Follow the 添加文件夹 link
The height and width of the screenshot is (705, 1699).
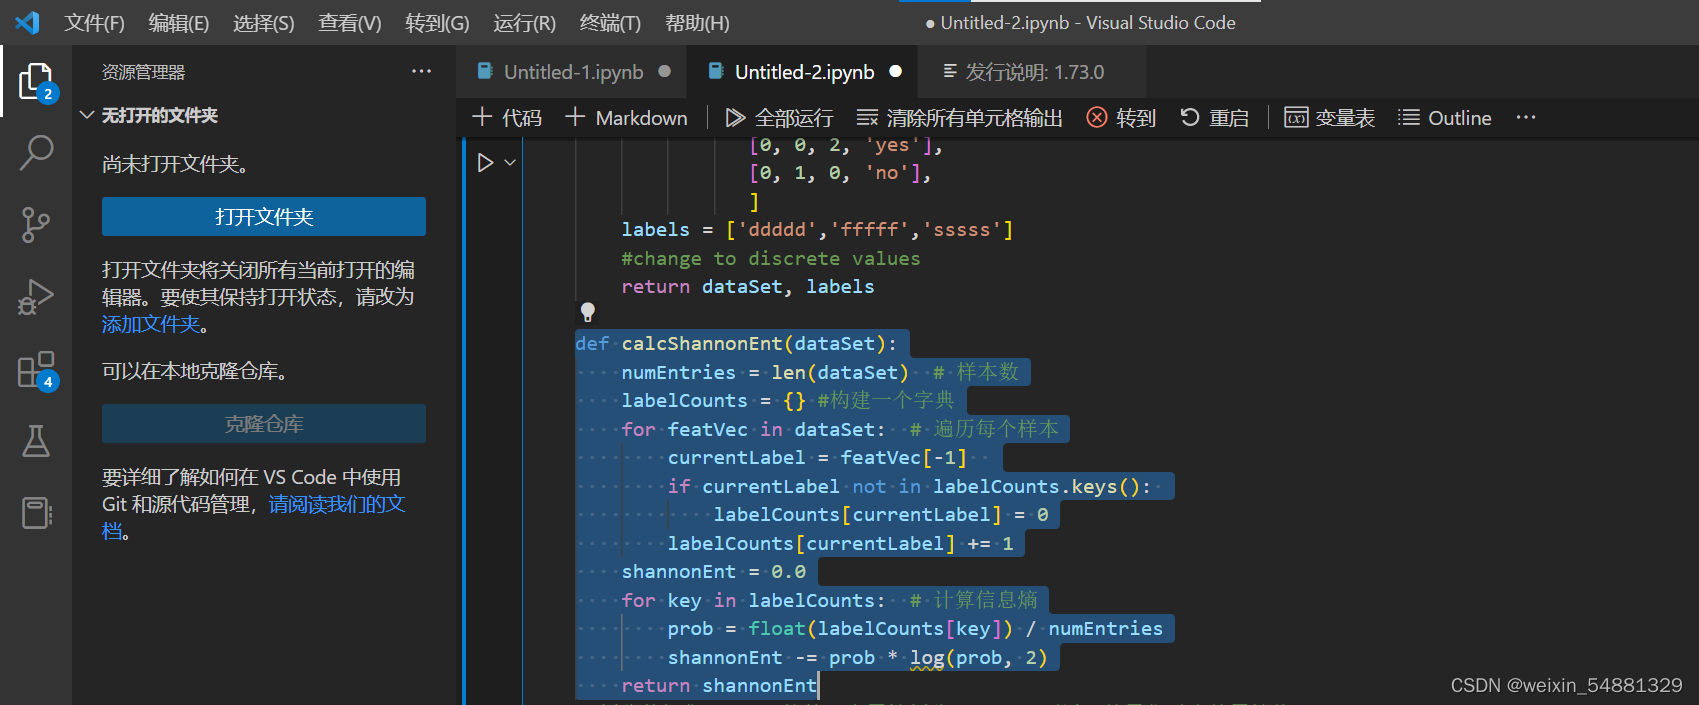point(151,324)
